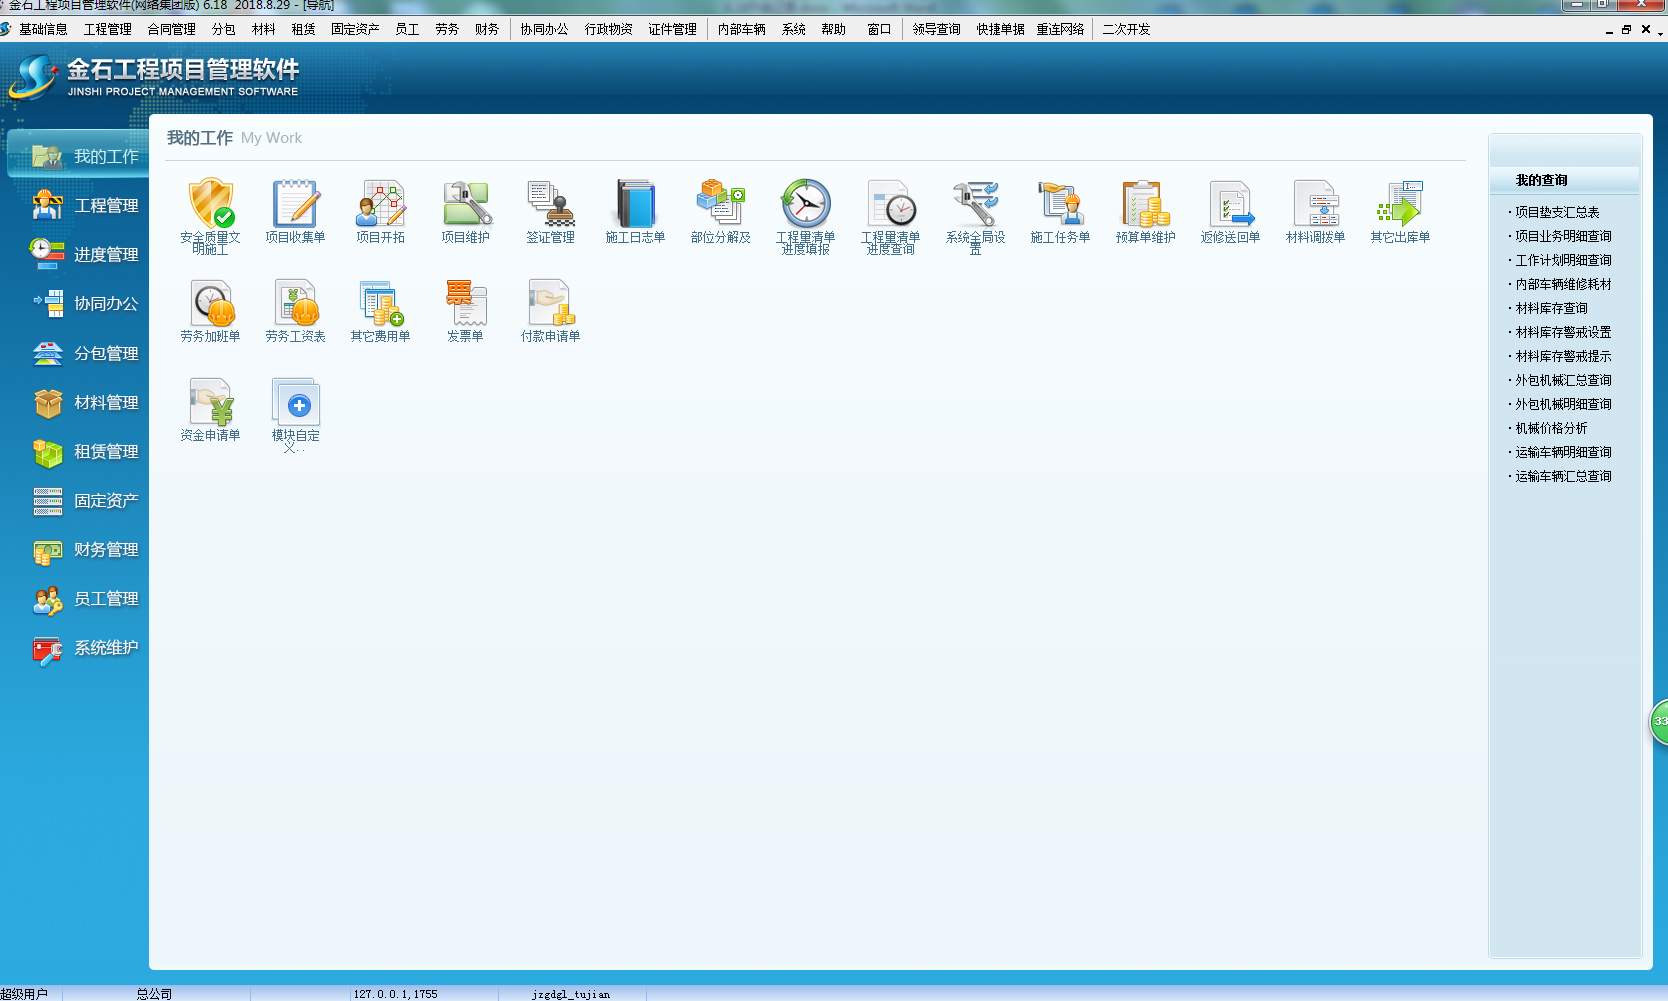Open the 劳务加班单 icon
Image resolution: width=1668 pixels, height=1001 pixels.
click(211, 303)
